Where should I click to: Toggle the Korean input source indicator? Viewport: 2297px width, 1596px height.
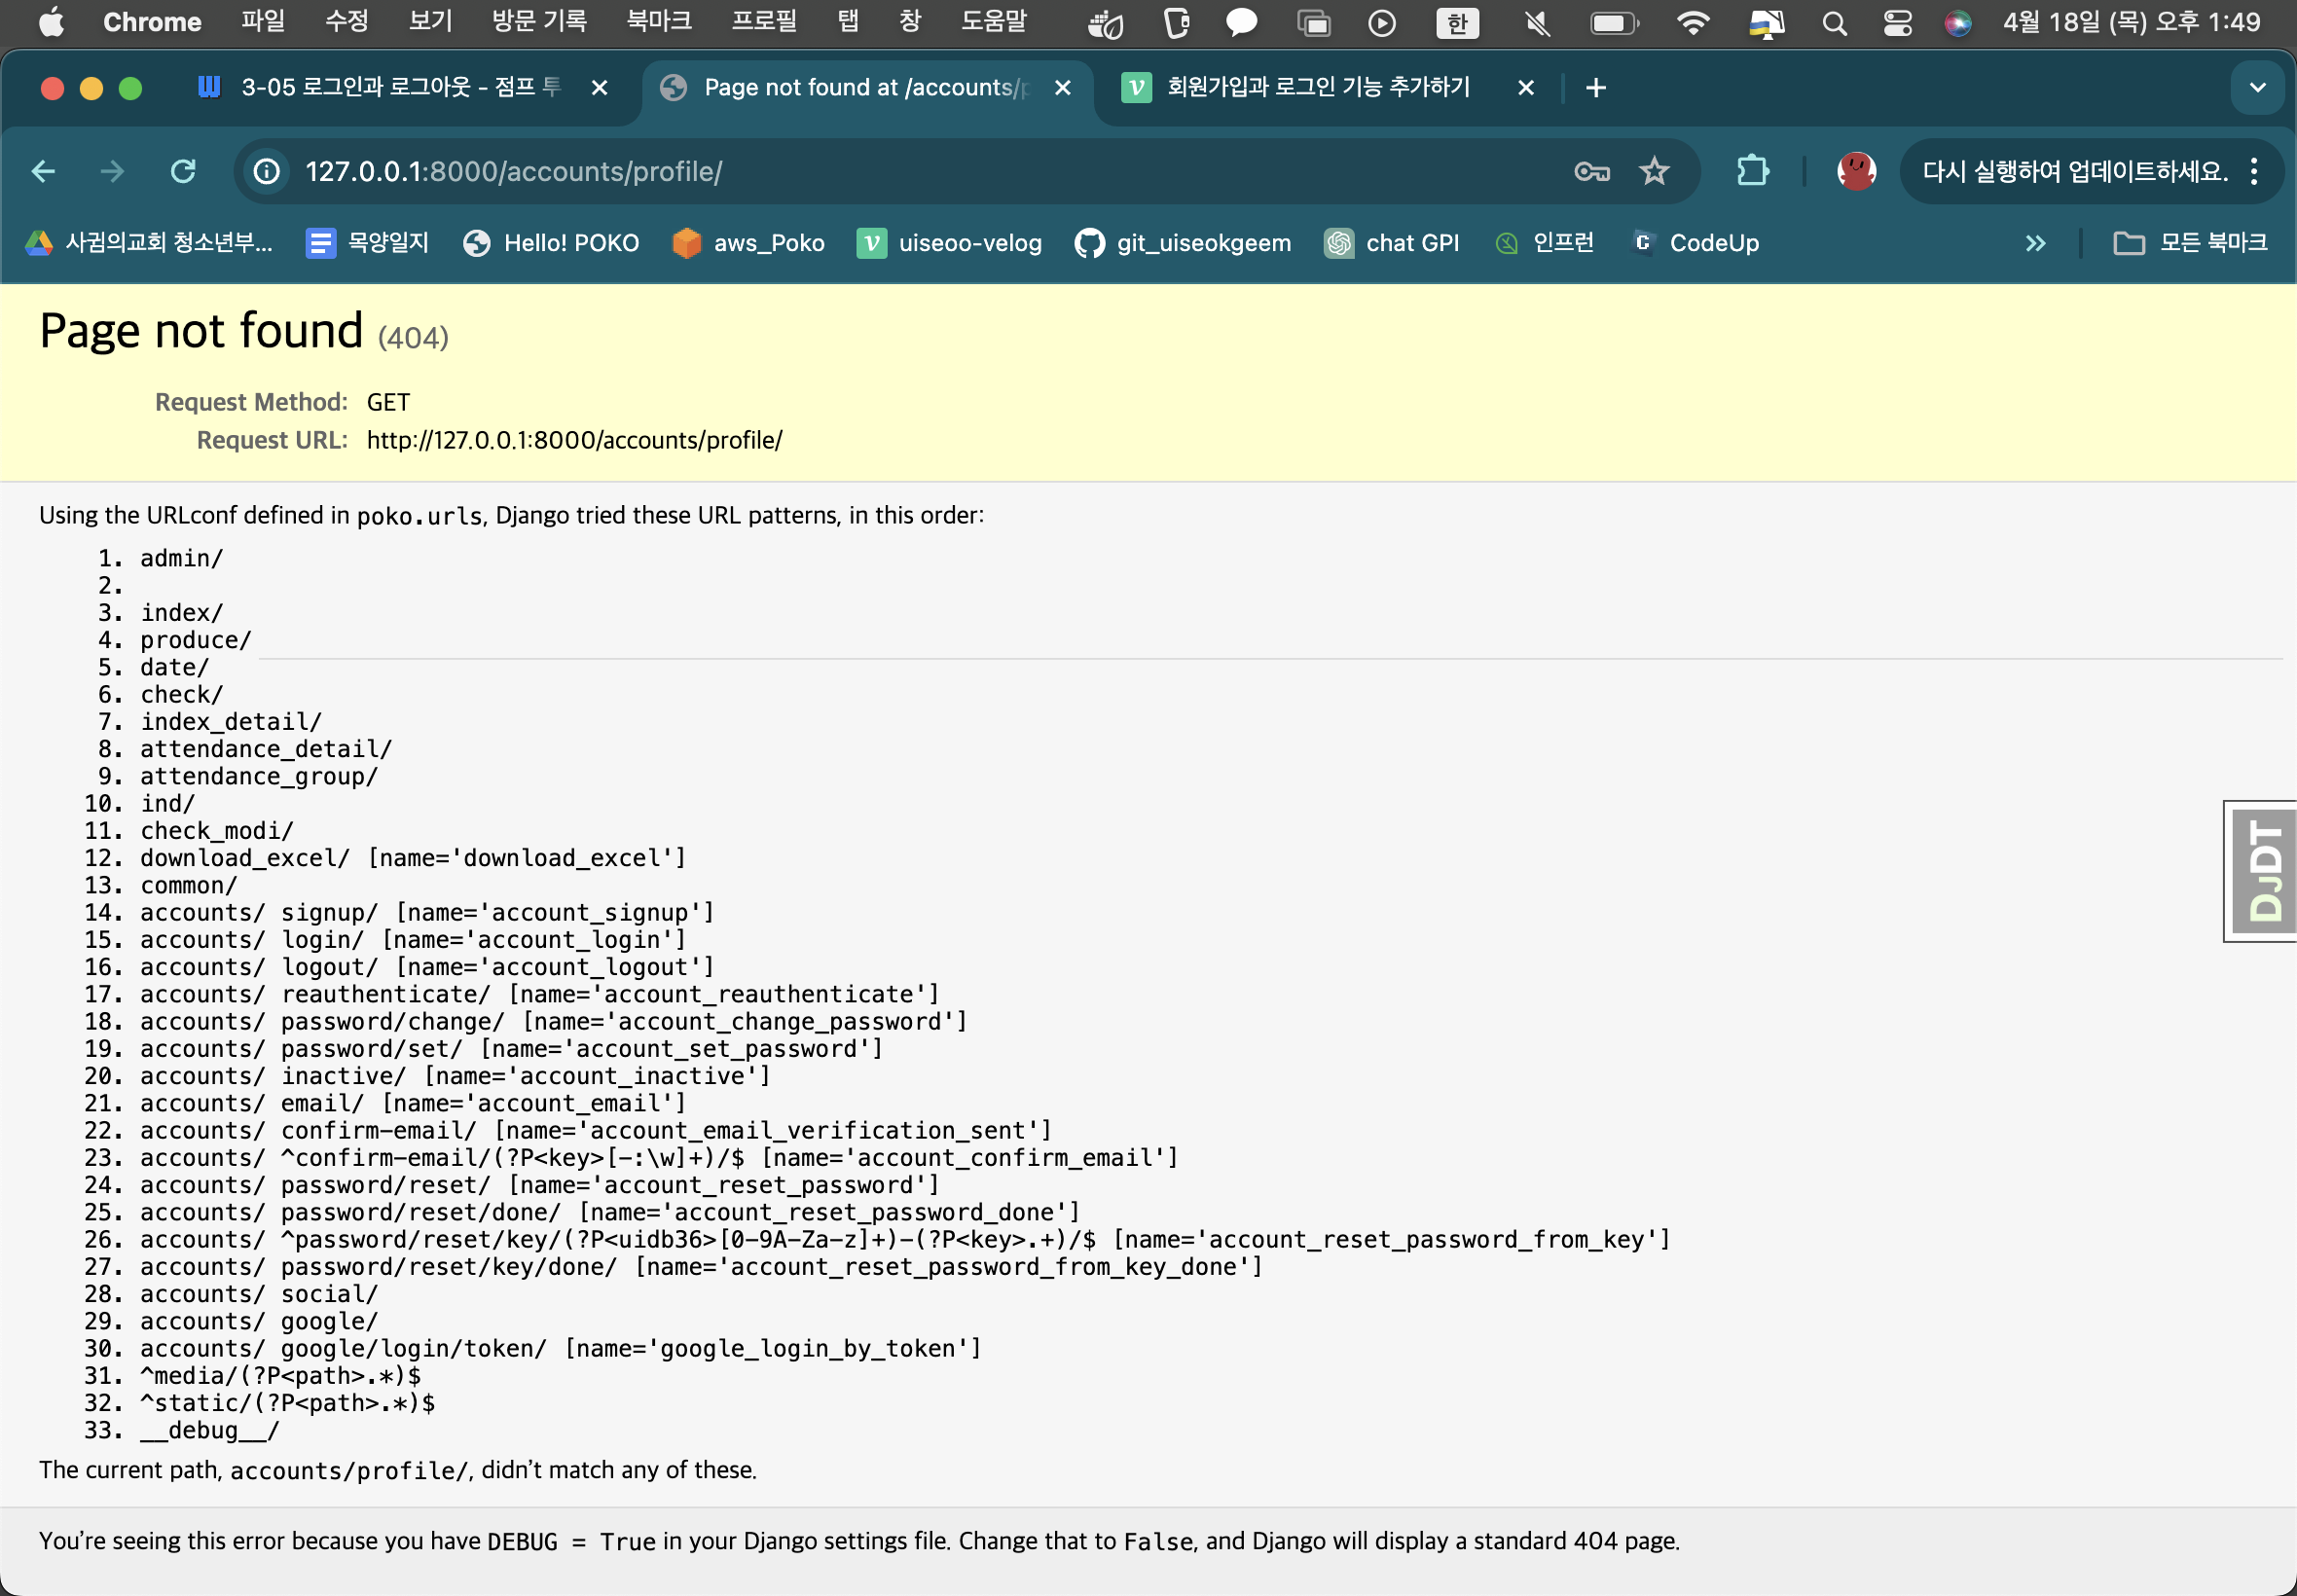coord(1456,22)
